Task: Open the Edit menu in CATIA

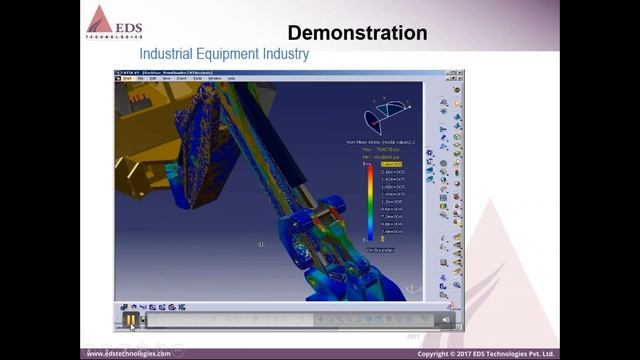Action: [x=153, y=78]
